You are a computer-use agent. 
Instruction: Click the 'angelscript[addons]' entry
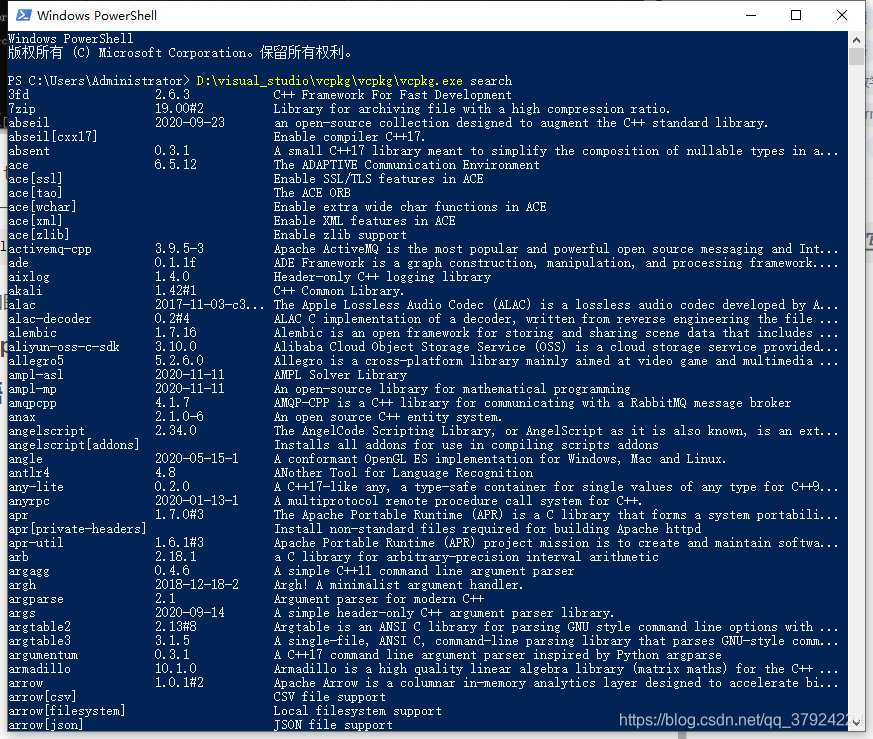(73, 445)
